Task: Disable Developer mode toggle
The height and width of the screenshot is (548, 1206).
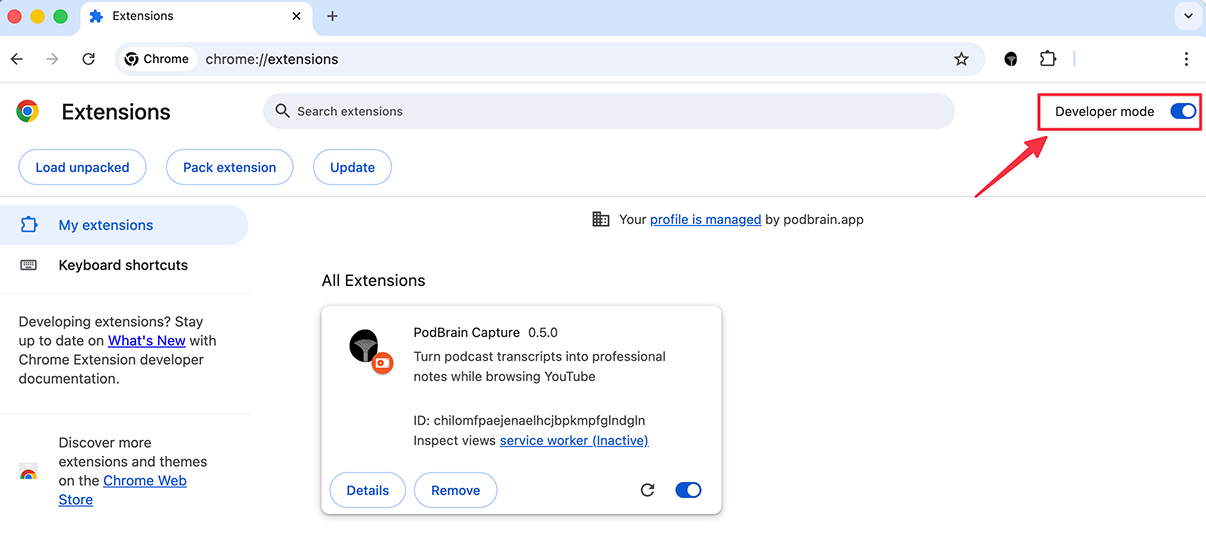Action: tap(1183, 112)
